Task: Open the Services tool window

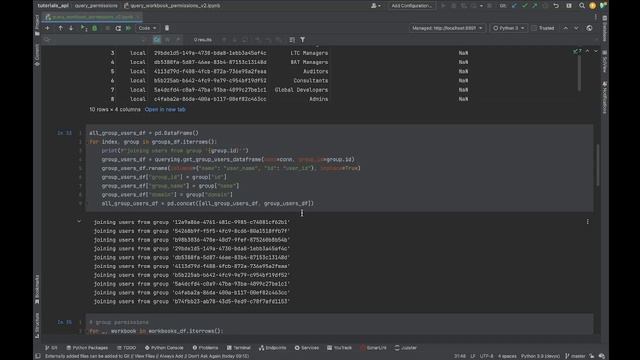Action: 307,348
